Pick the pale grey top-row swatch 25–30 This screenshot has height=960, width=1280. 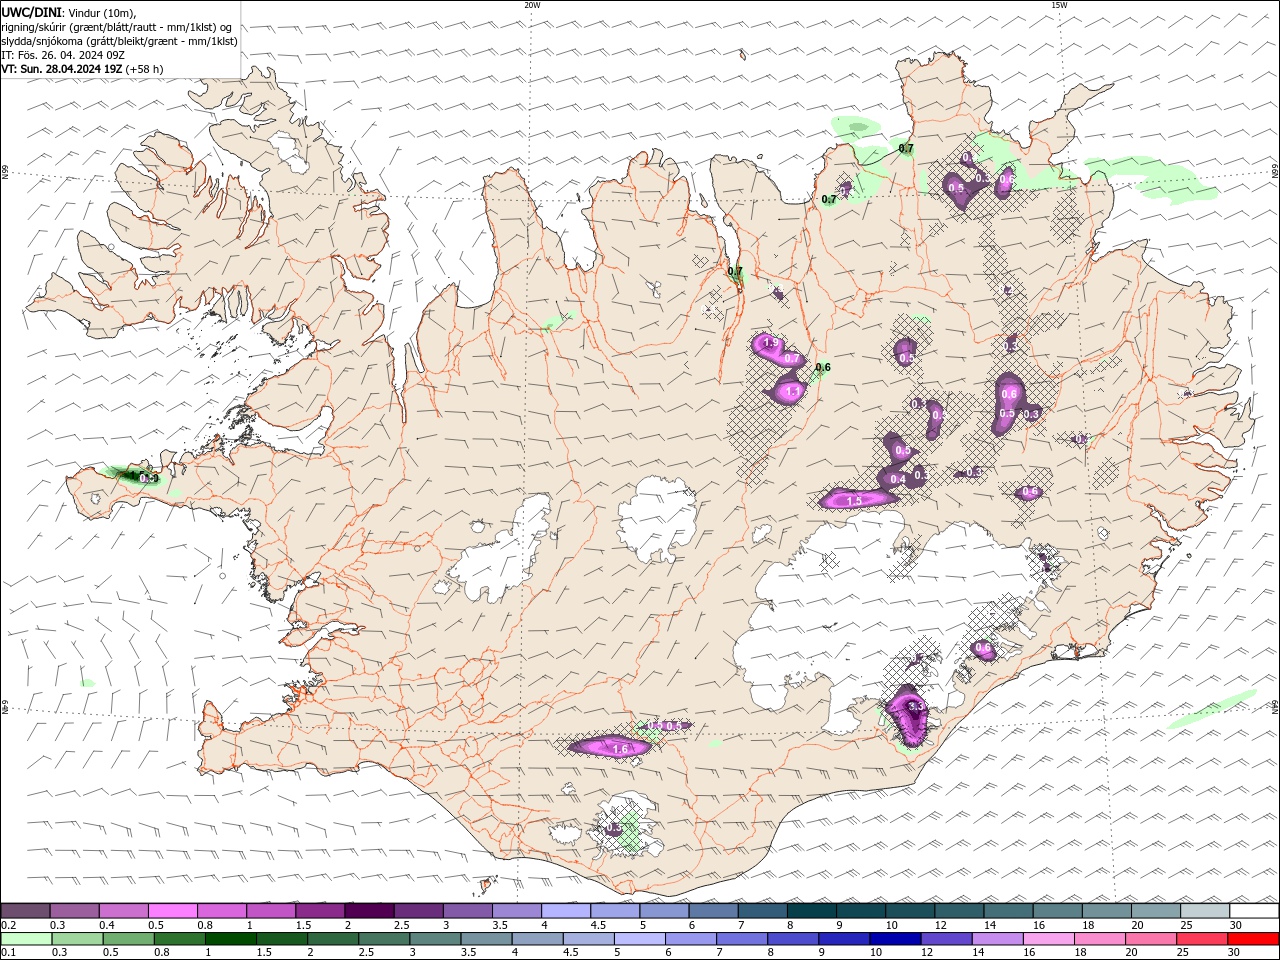pos(1204,911)
